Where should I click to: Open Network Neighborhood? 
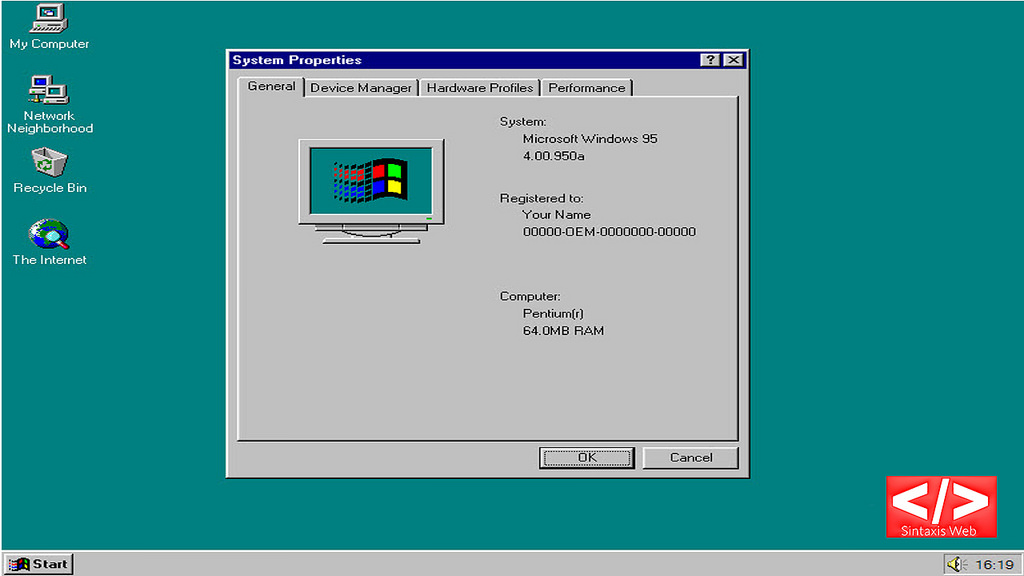coord(48,95)
